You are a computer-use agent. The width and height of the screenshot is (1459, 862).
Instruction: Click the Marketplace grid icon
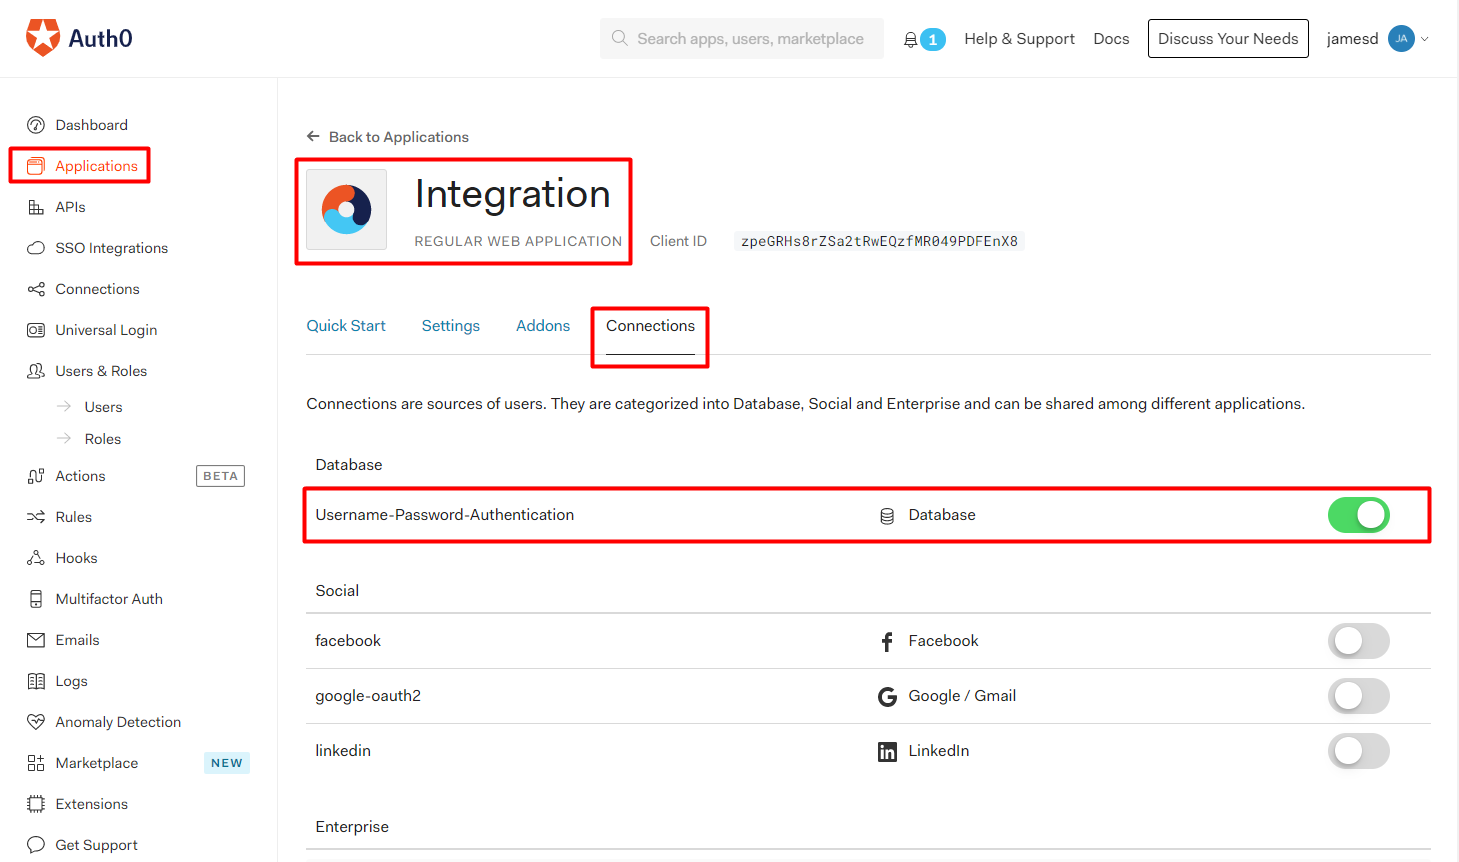[x=36, y=763]
